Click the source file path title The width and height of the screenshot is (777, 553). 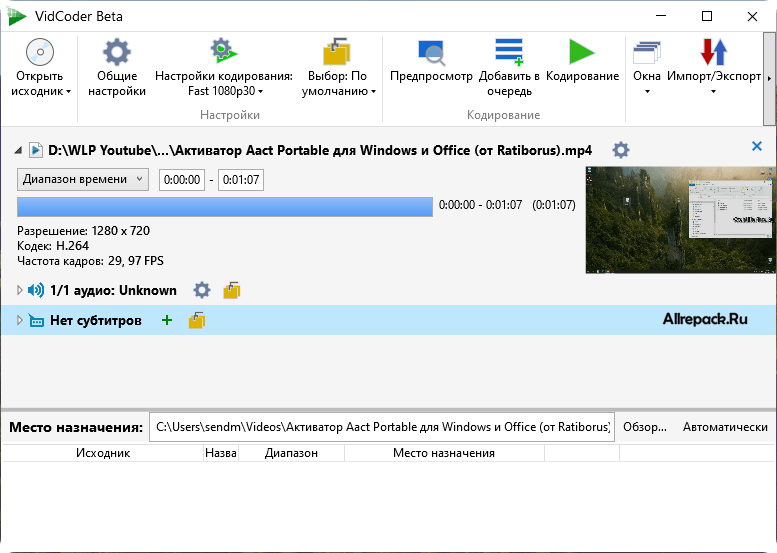pos(320,150)
